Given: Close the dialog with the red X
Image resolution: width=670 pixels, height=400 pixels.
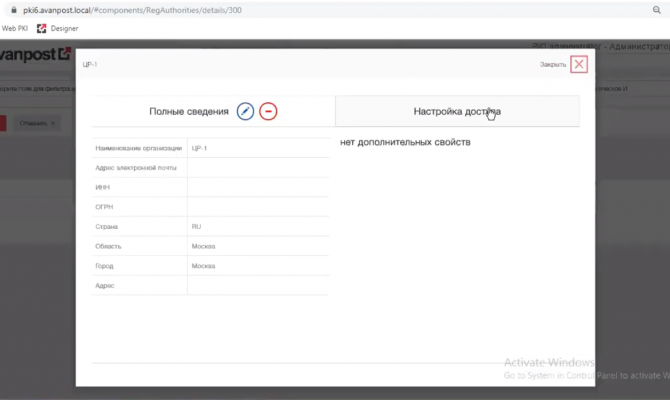Looking at the screenshot, I should (x=579, y=64).
